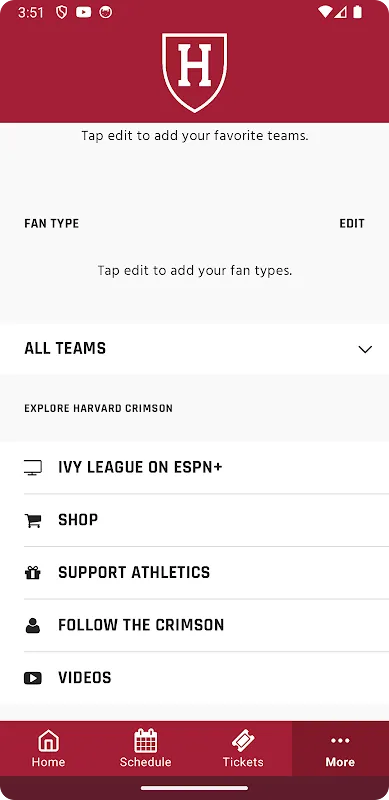The image size is (389, 800).
Task: Open FOLLOW THE CRIMSON entry
Action: (x=141, y=625)
